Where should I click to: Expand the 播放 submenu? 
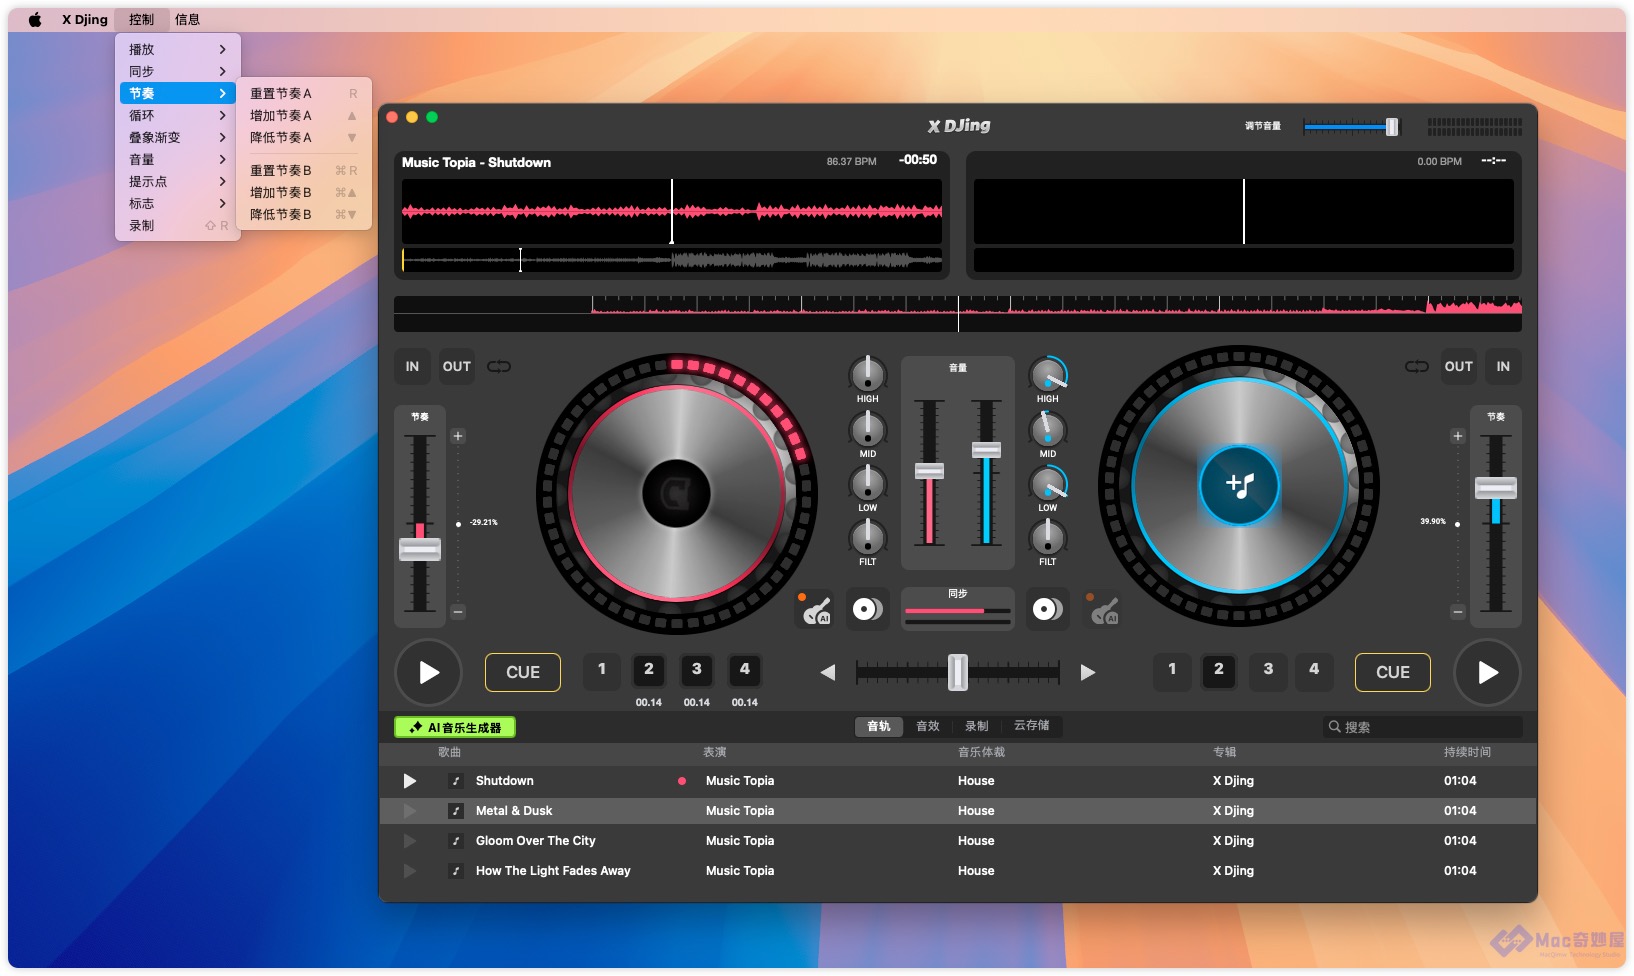[x=178, y=49]
